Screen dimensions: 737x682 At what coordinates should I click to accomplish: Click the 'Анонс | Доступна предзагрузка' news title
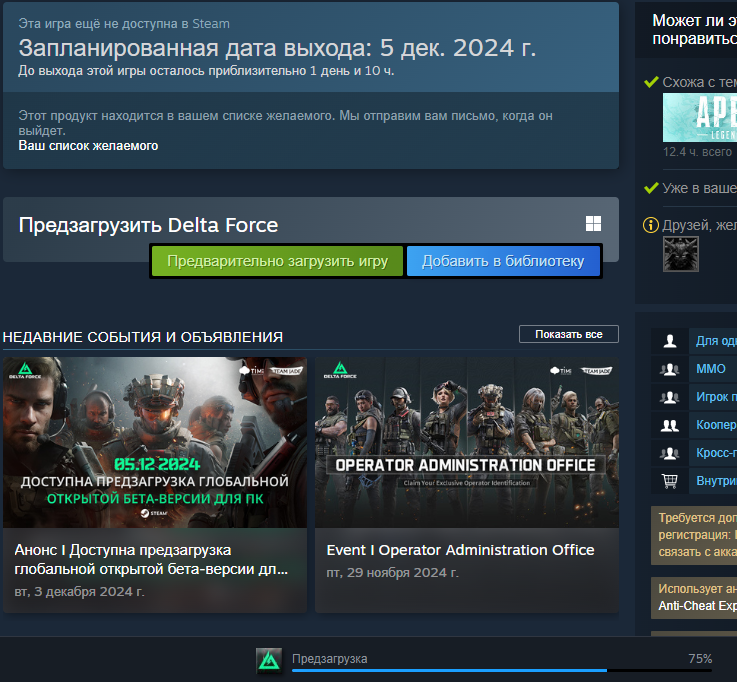pyautogui.click(x=151, y=559)
